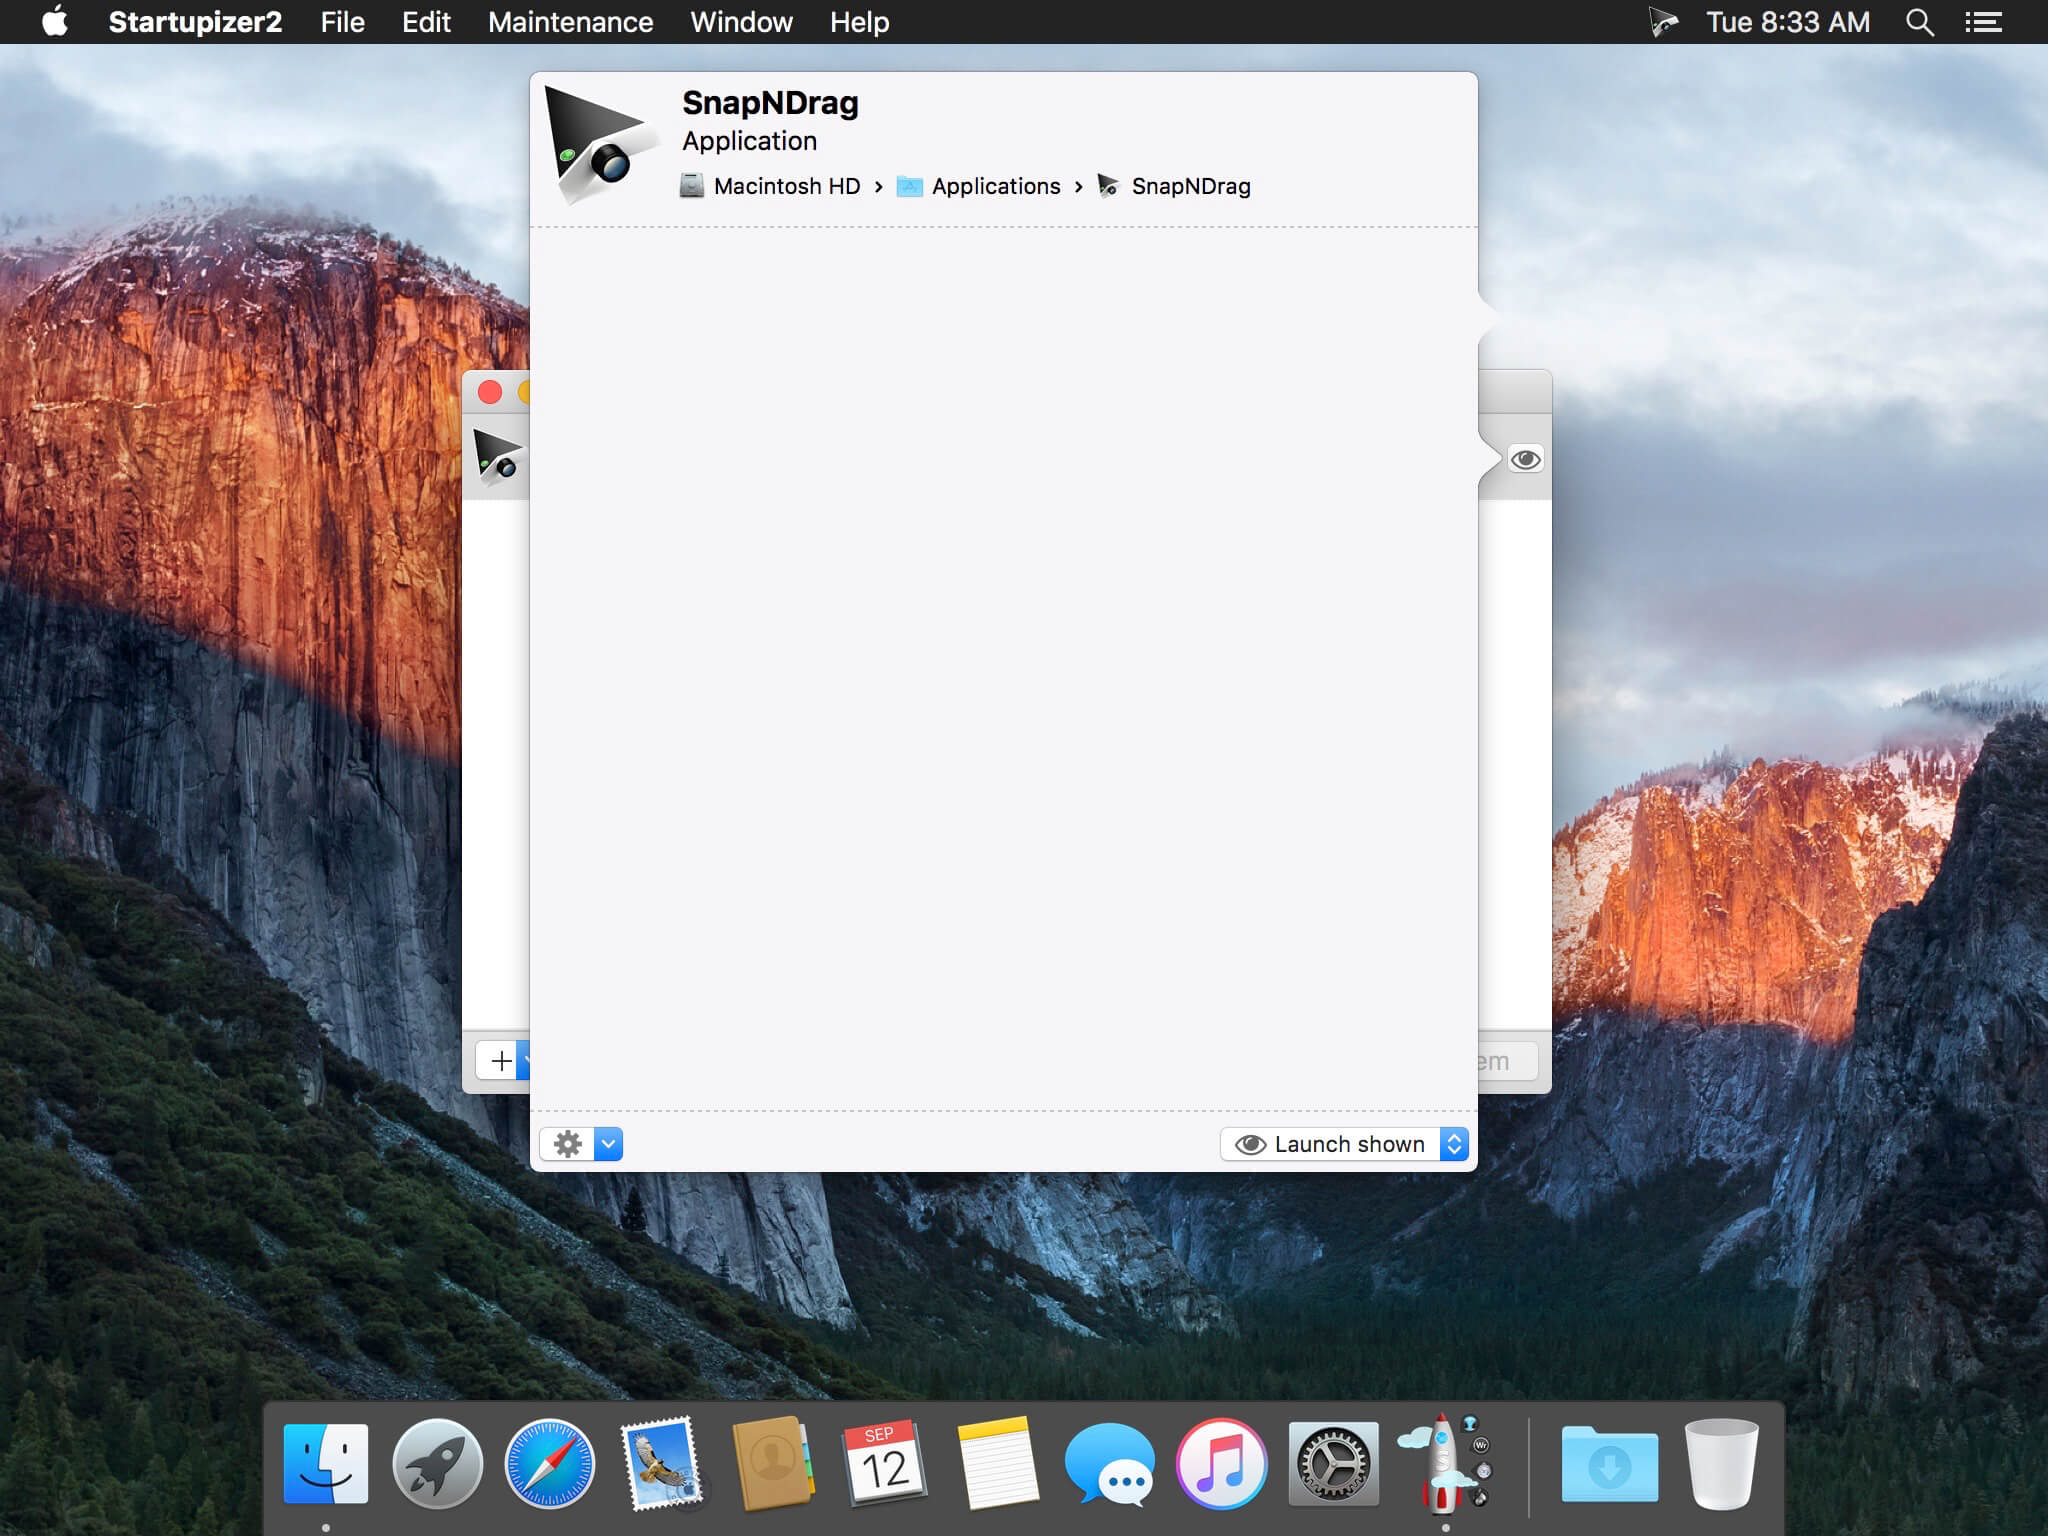Viewport: 2048px width, 1536px height.
Task: Close the Startupizer window with red button
Action: (x=490, y=392)
